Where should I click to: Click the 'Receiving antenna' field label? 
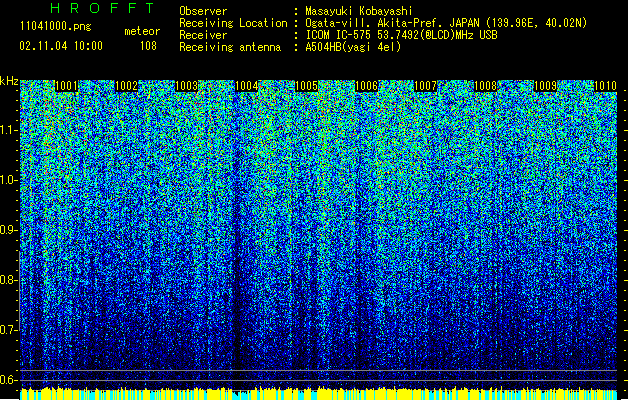click(x=230, y=47)
